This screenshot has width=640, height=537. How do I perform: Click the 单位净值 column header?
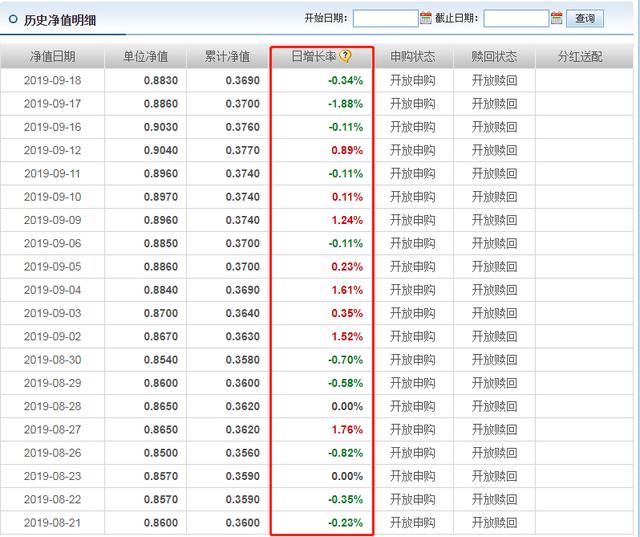146,56
